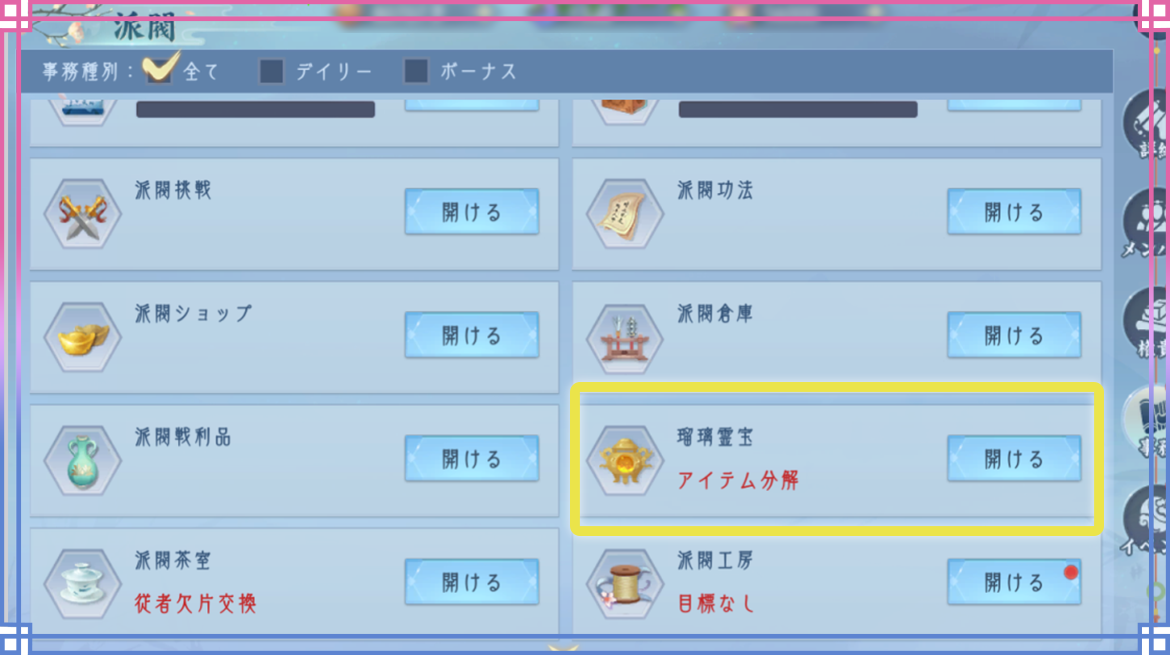Click the weapon rack 派閥倉庫 icon

point(625,337)
